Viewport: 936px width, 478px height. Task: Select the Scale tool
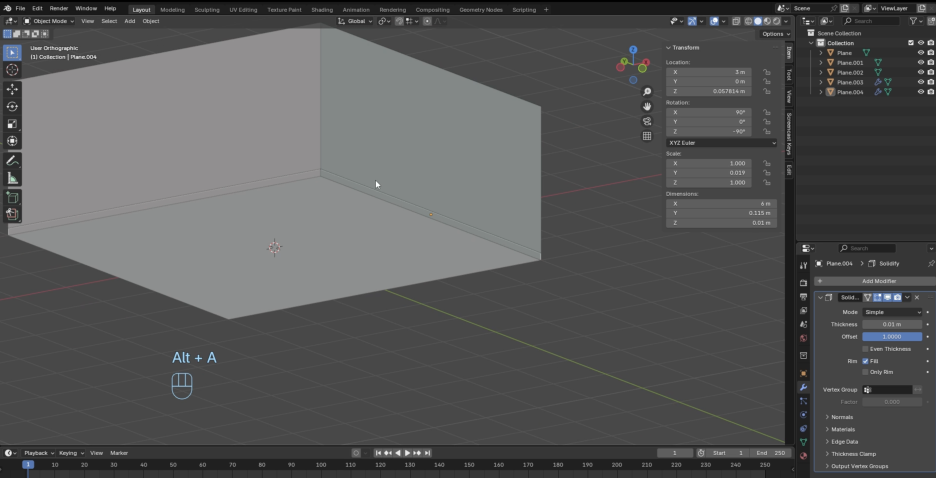pyautogui.click(x=12, y=124)
